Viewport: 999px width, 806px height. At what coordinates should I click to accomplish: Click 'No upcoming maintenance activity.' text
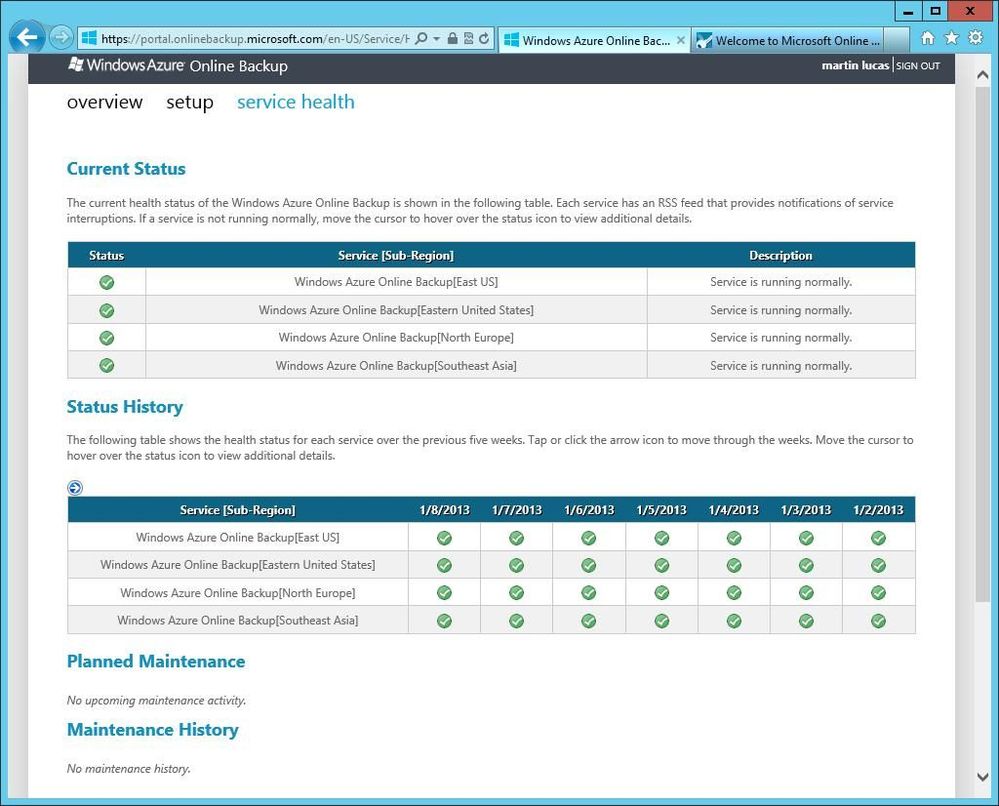tap(156, 700)
